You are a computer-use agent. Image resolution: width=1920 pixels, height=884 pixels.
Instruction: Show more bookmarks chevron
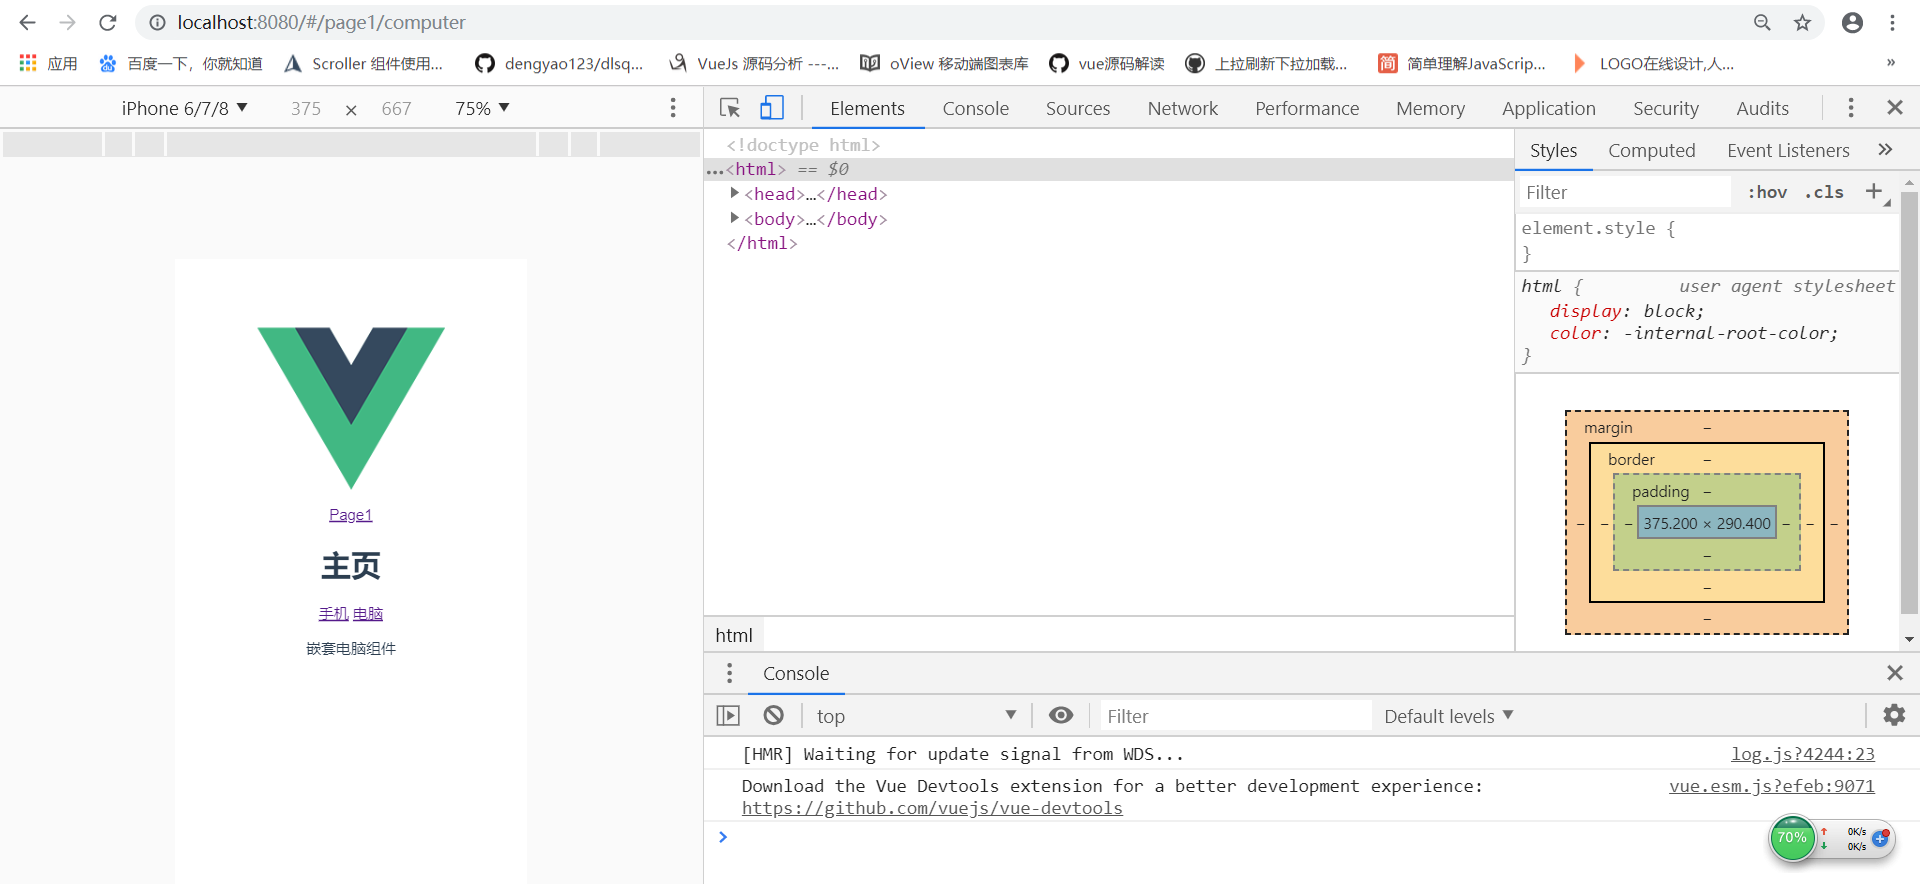coord(1890,63)
